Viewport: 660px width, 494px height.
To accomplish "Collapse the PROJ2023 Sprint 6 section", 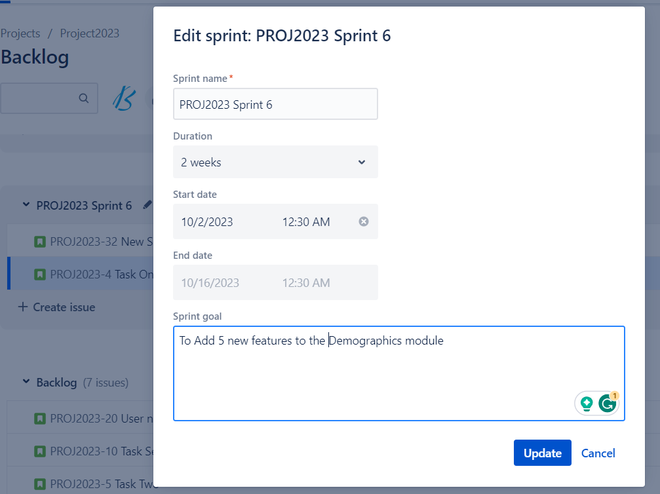I will coord(26,205).
